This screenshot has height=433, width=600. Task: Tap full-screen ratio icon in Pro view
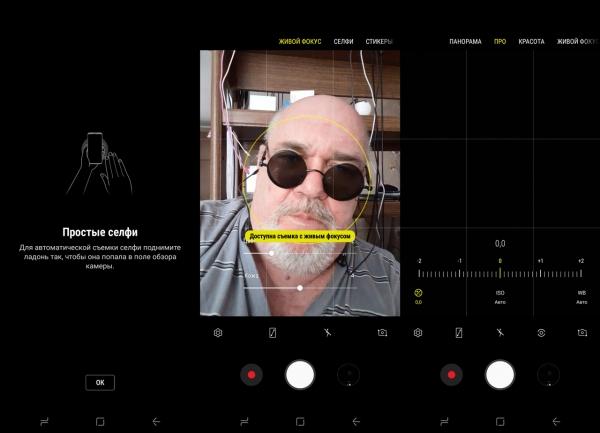459,332
